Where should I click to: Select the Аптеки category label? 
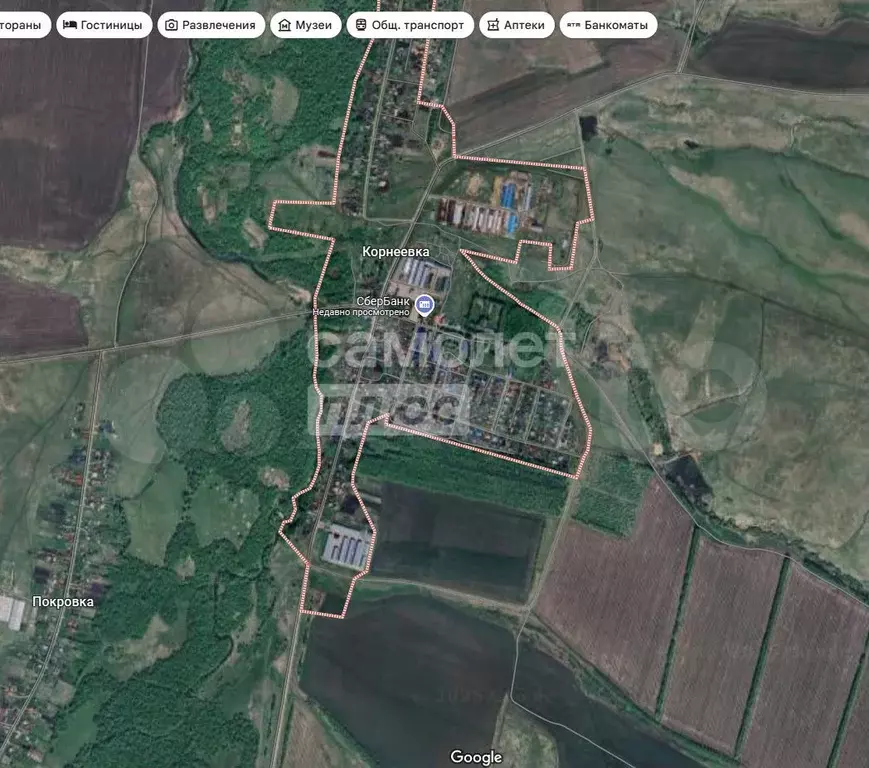coord(525,25)
